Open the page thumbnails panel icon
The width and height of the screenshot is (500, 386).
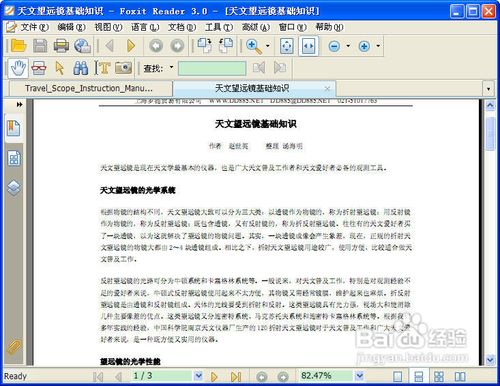pos(14,158)
